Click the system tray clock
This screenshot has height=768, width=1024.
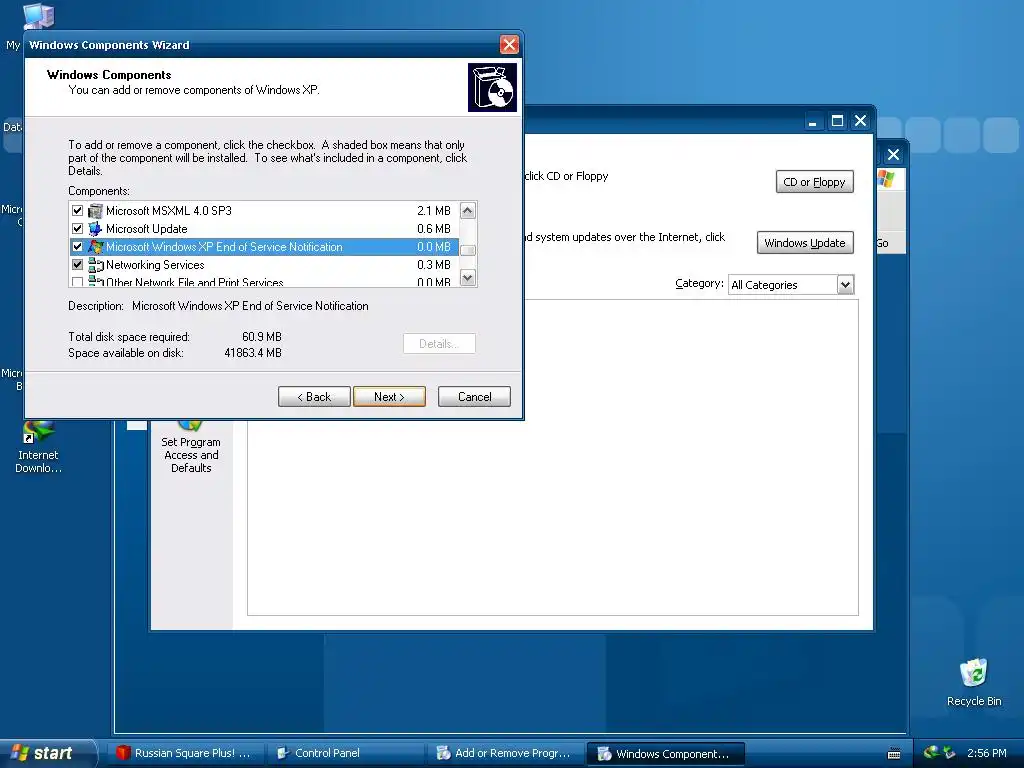coord(986,753)
